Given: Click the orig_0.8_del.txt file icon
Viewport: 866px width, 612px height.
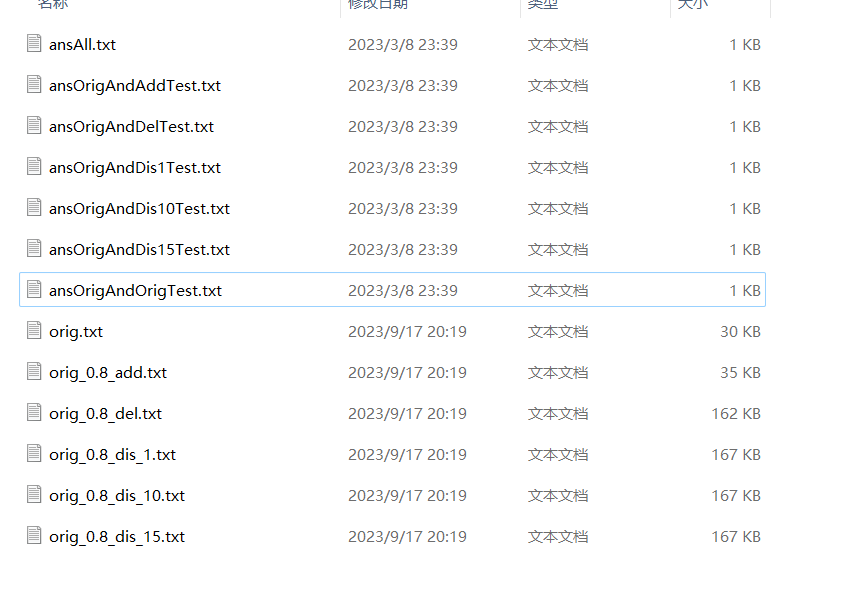Looking at the screenshot, I should click(34, 412).
